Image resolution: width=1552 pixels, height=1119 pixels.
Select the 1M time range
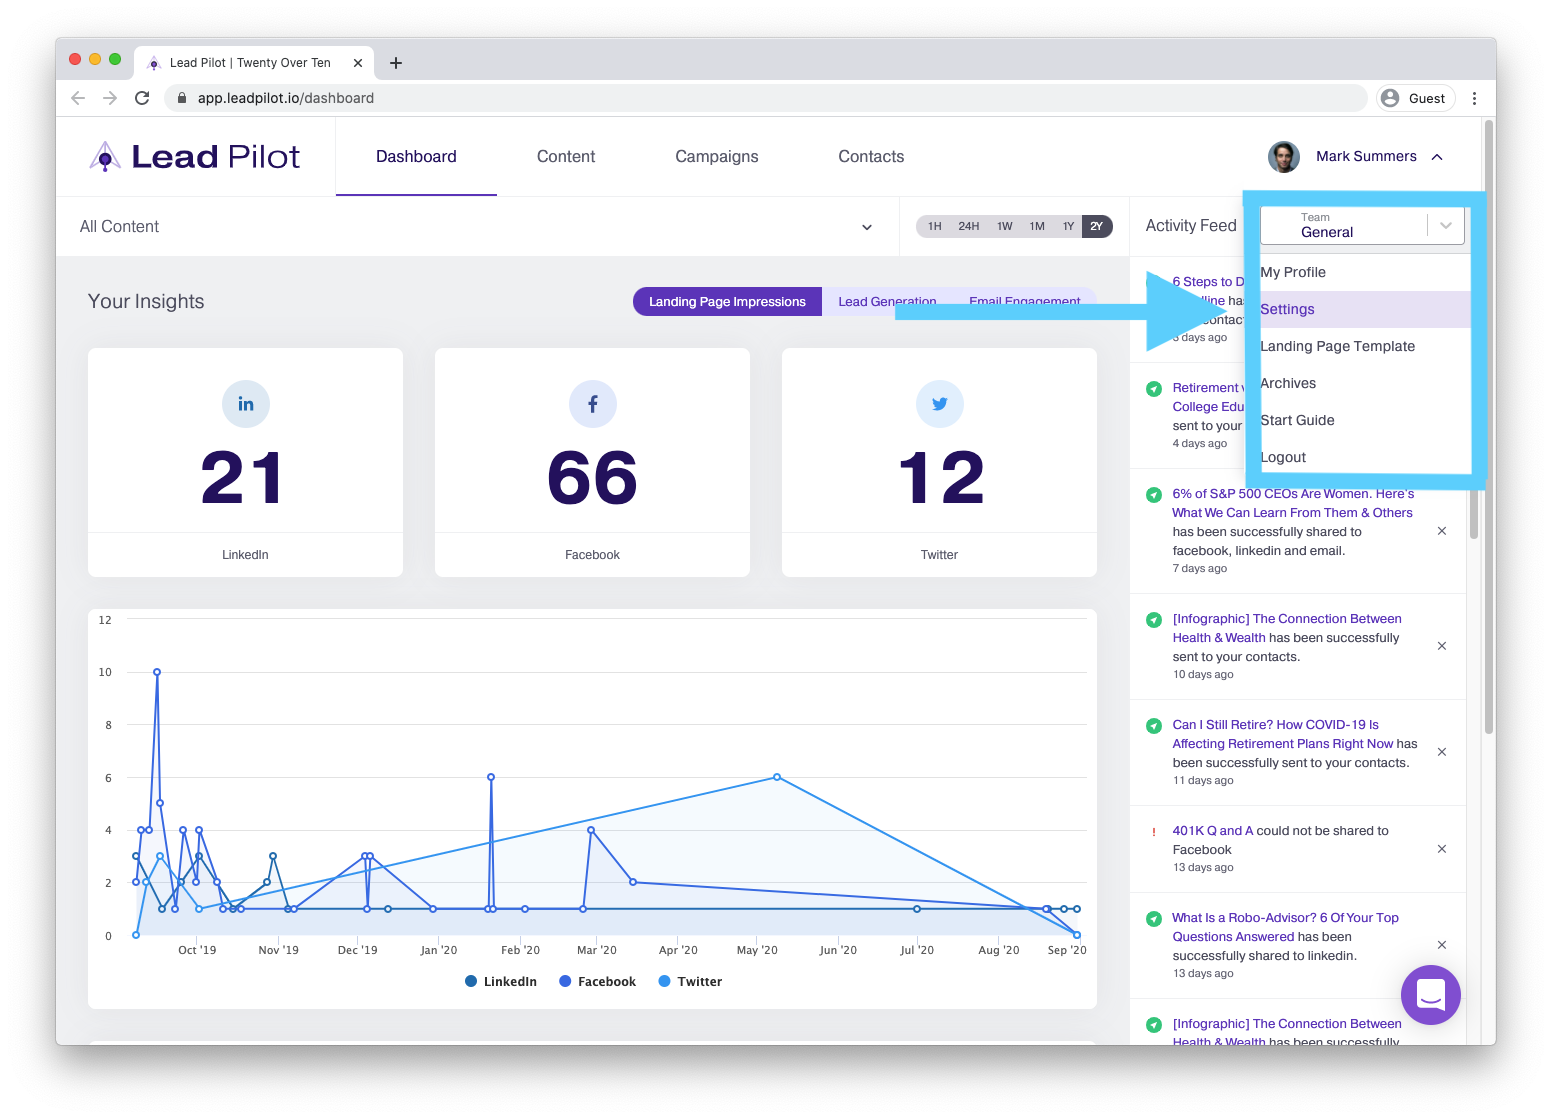click(x=1037, y=226)
